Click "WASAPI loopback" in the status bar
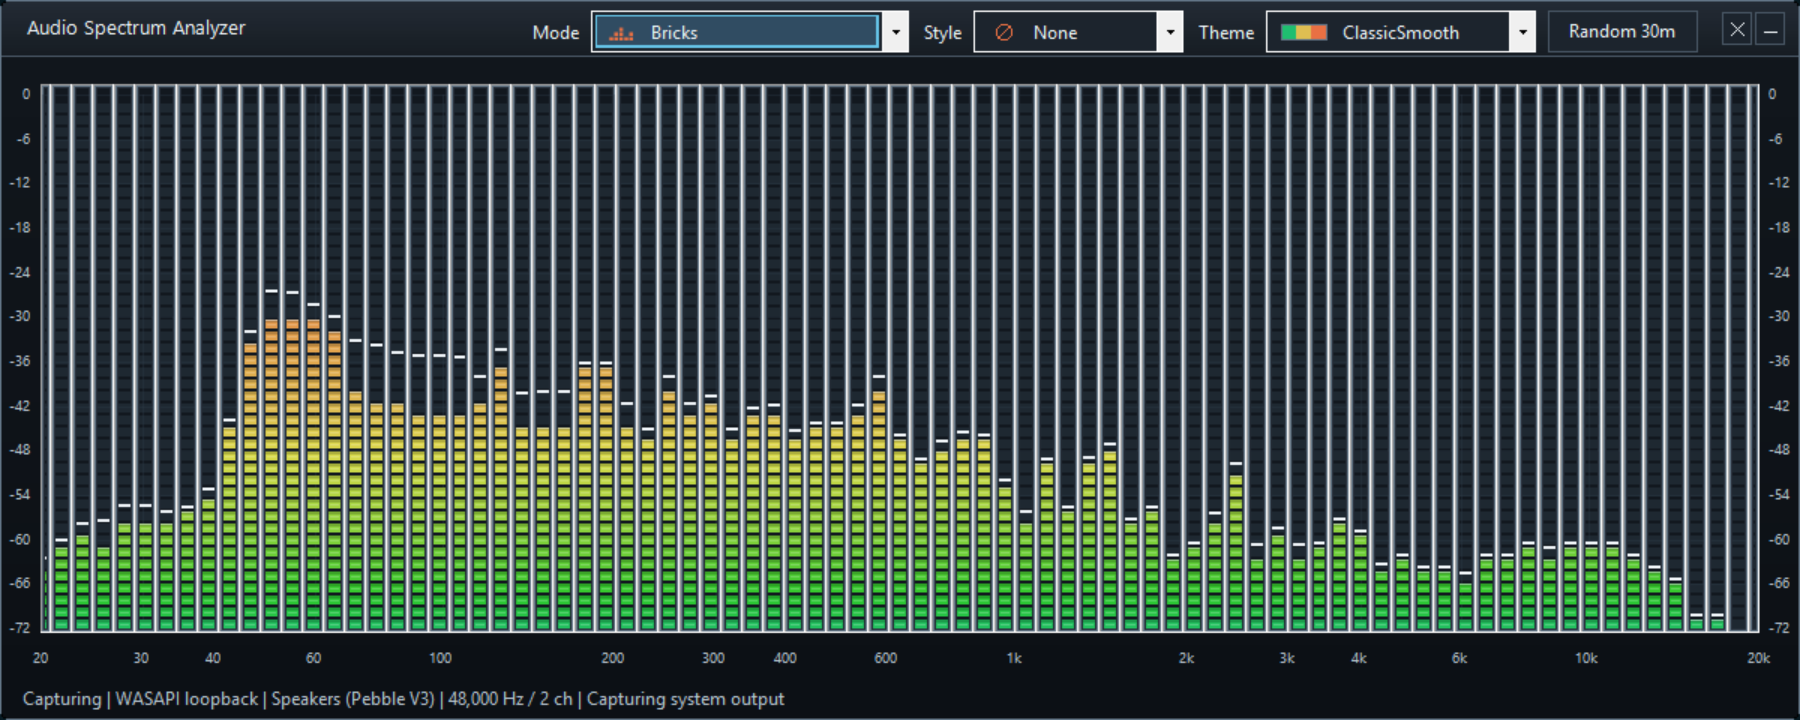 point(187,699)
